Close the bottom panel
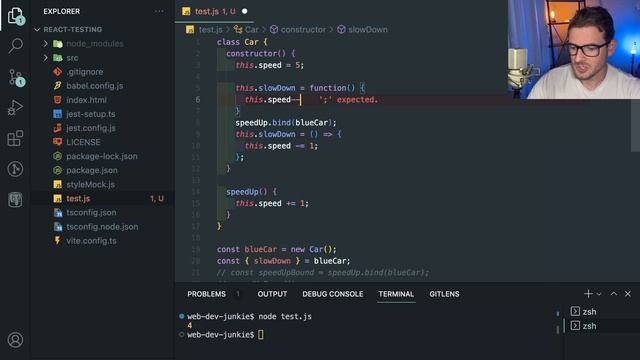 tap(628, 293)
